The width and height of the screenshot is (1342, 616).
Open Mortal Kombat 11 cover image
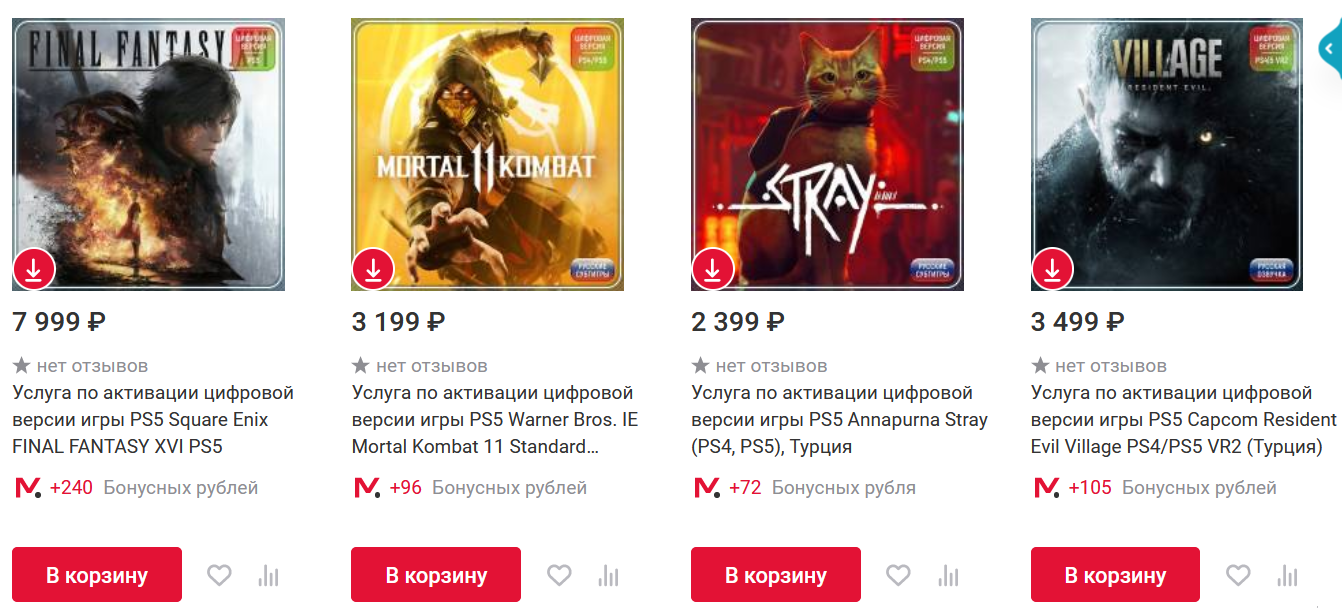click(x=488, y=154)
